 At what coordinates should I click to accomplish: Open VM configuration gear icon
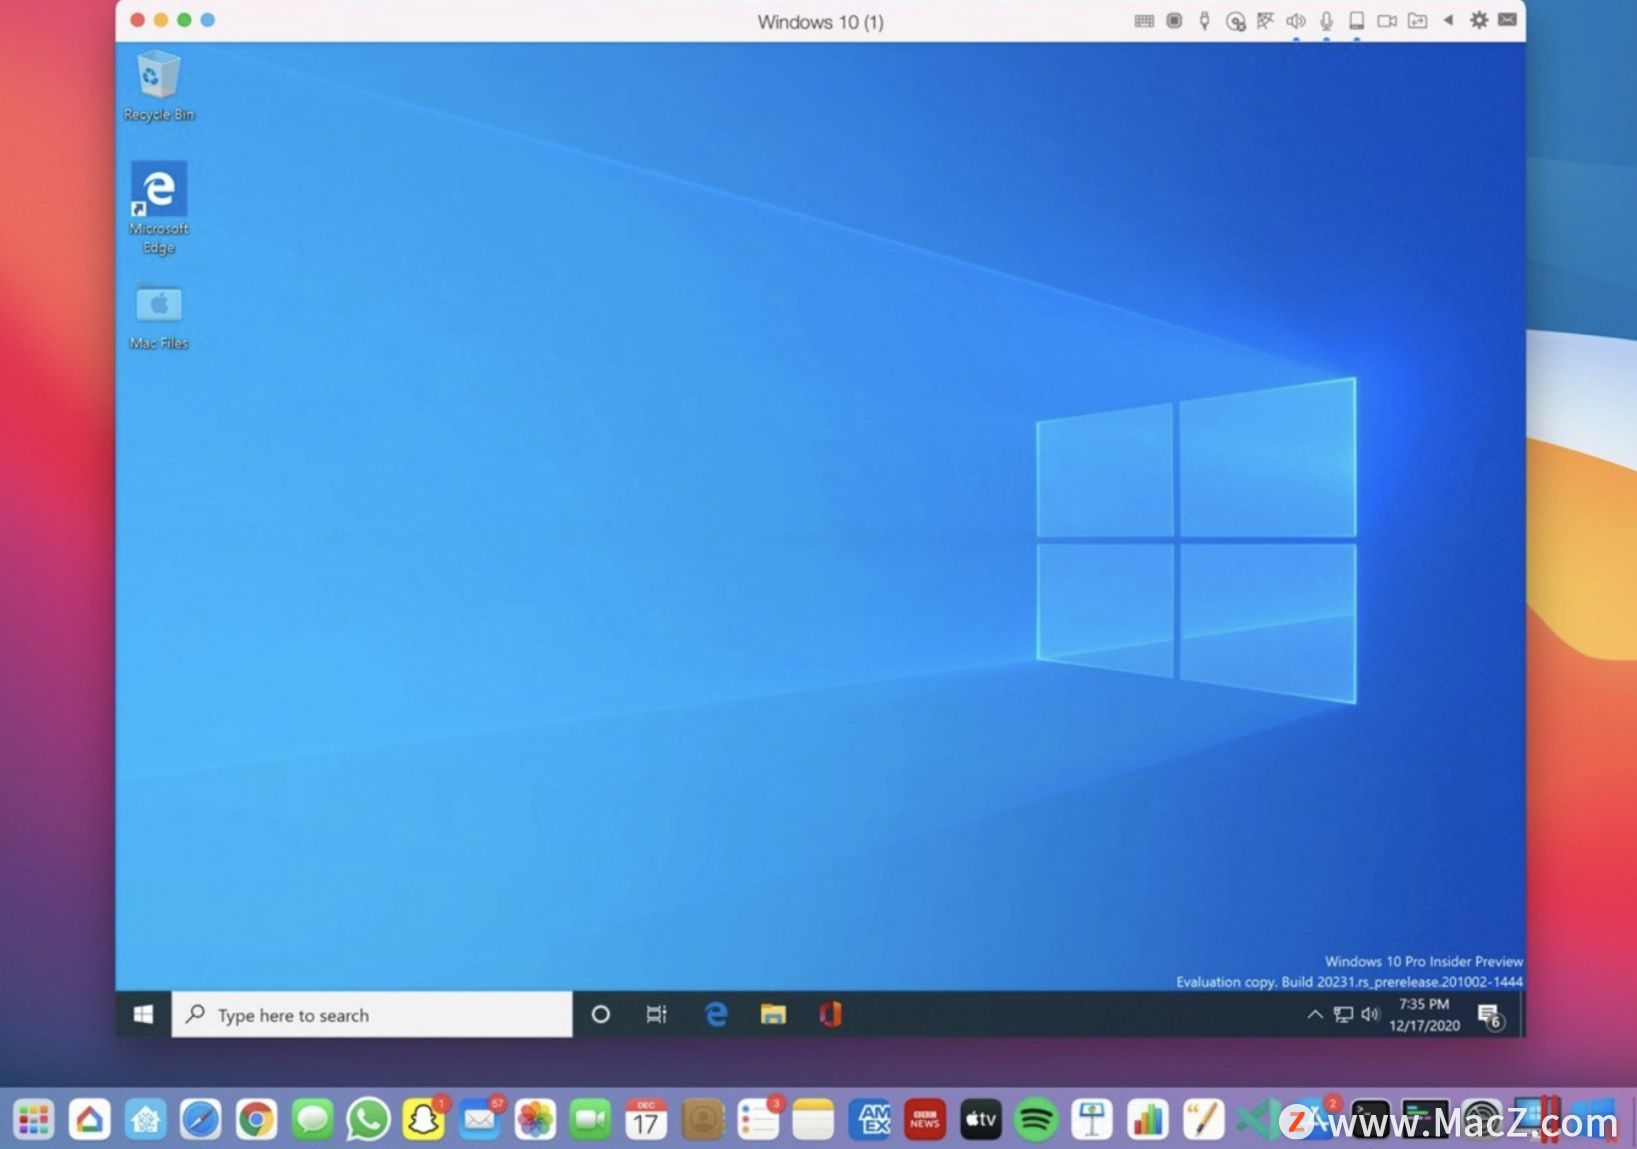point(1478,20)
